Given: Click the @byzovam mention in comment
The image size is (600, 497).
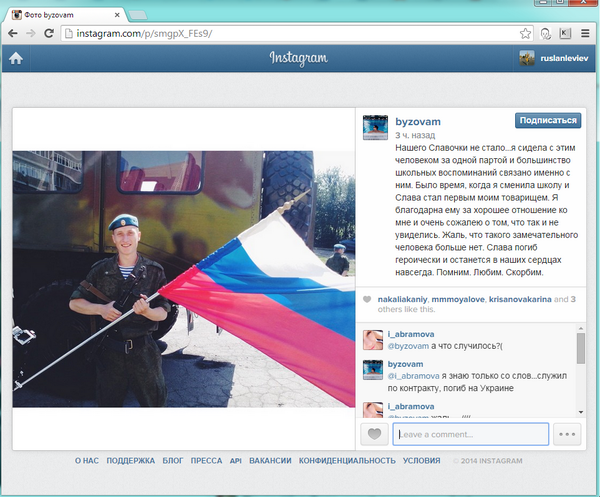Looking at the screenshot, I should point(408,346).
